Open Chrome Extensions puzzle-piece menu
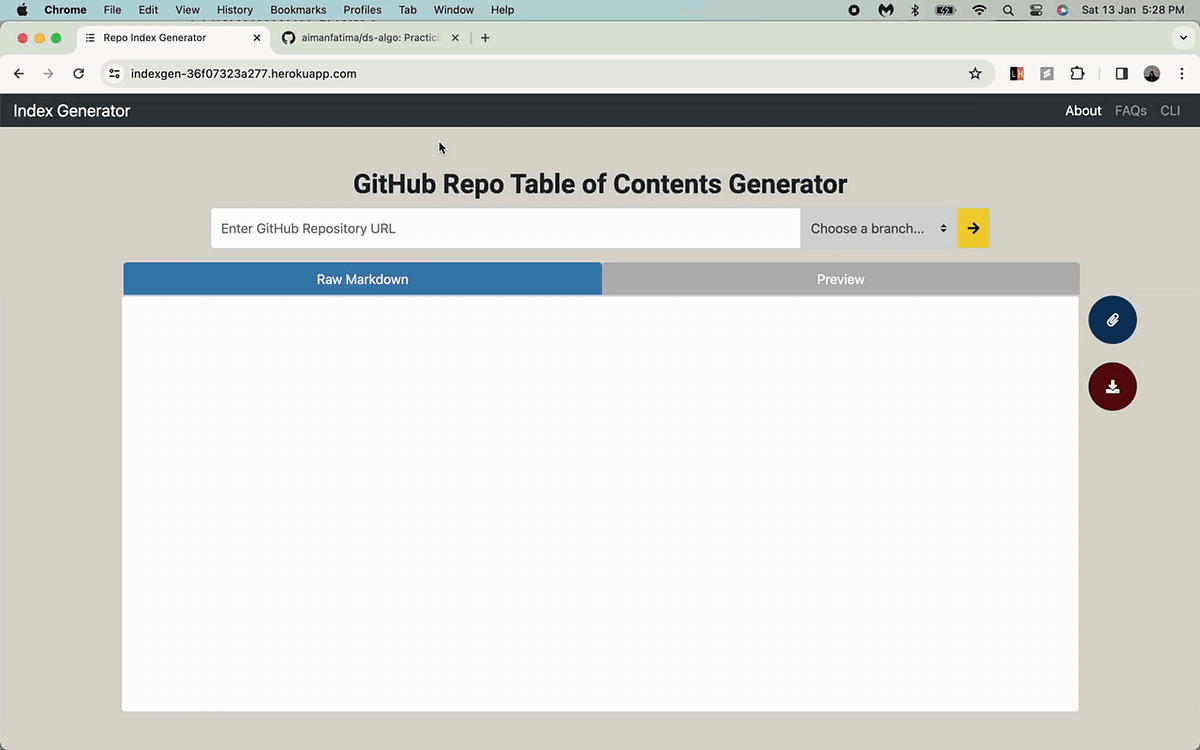 coord(1077,73)
